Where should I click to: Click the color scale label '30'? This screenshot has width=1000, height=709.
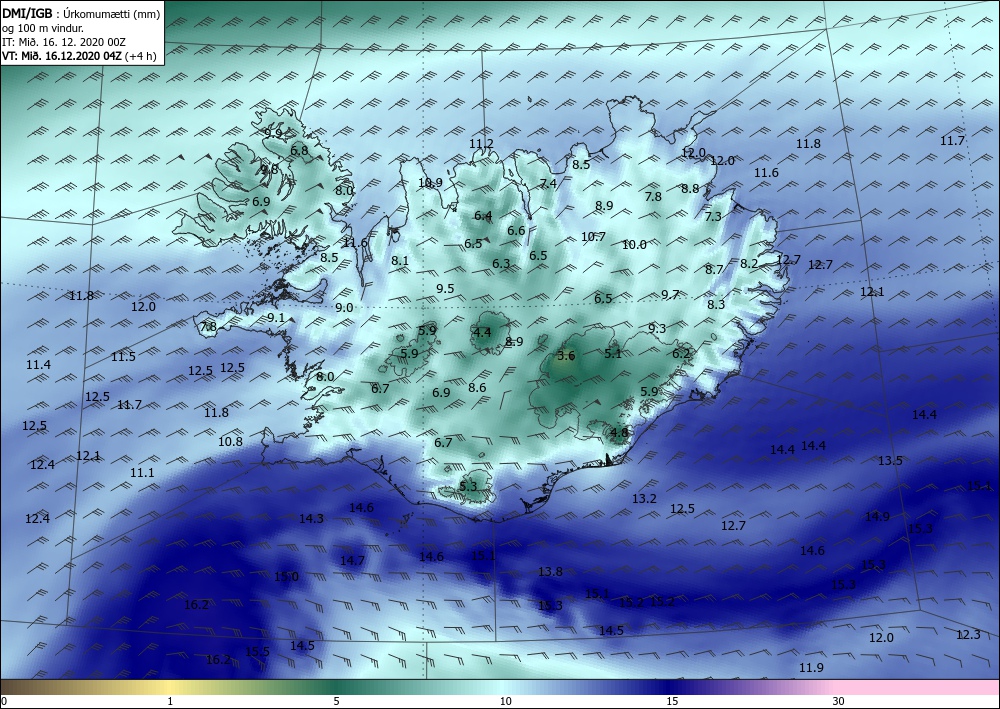838,701
